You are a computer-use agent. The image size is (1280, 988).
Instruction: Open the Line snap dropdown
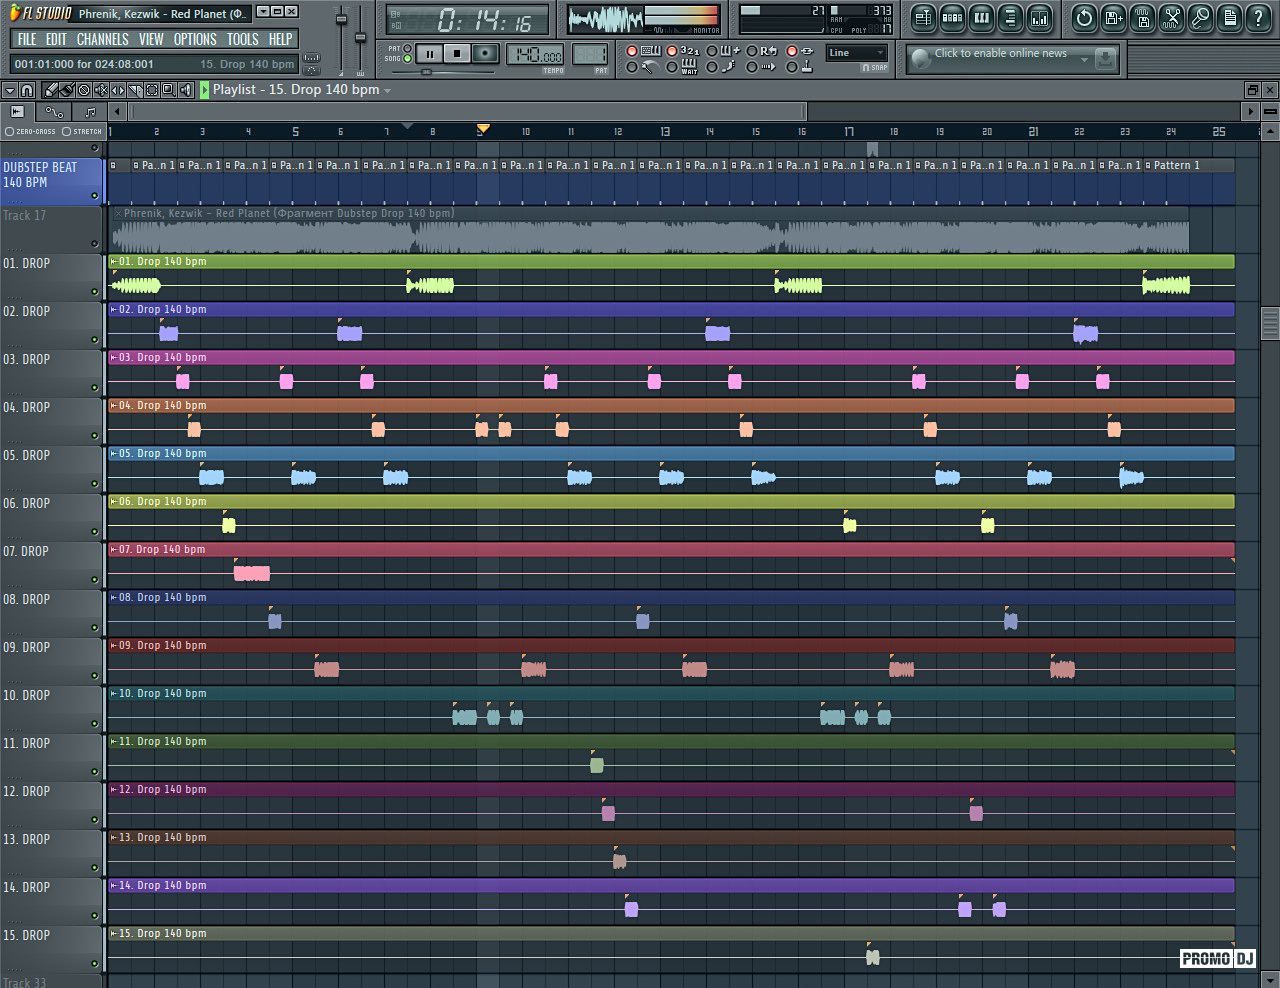(x=857, y=53)
